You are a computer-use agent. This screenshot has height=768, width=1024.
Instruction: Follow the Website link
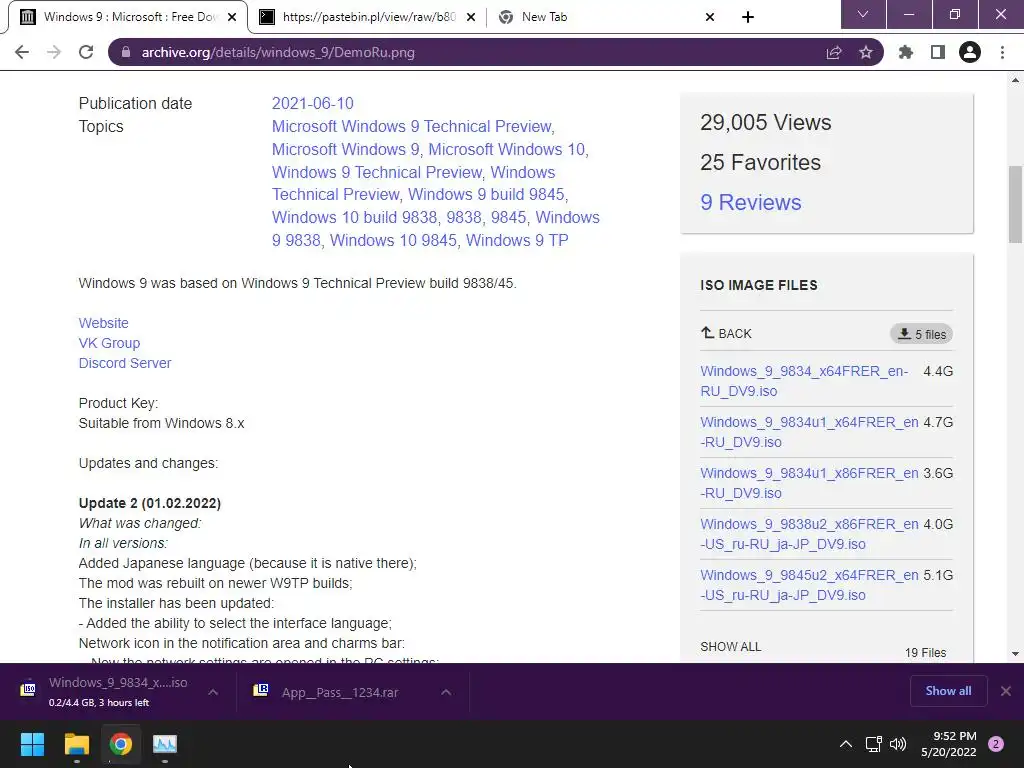coord(103,323)
